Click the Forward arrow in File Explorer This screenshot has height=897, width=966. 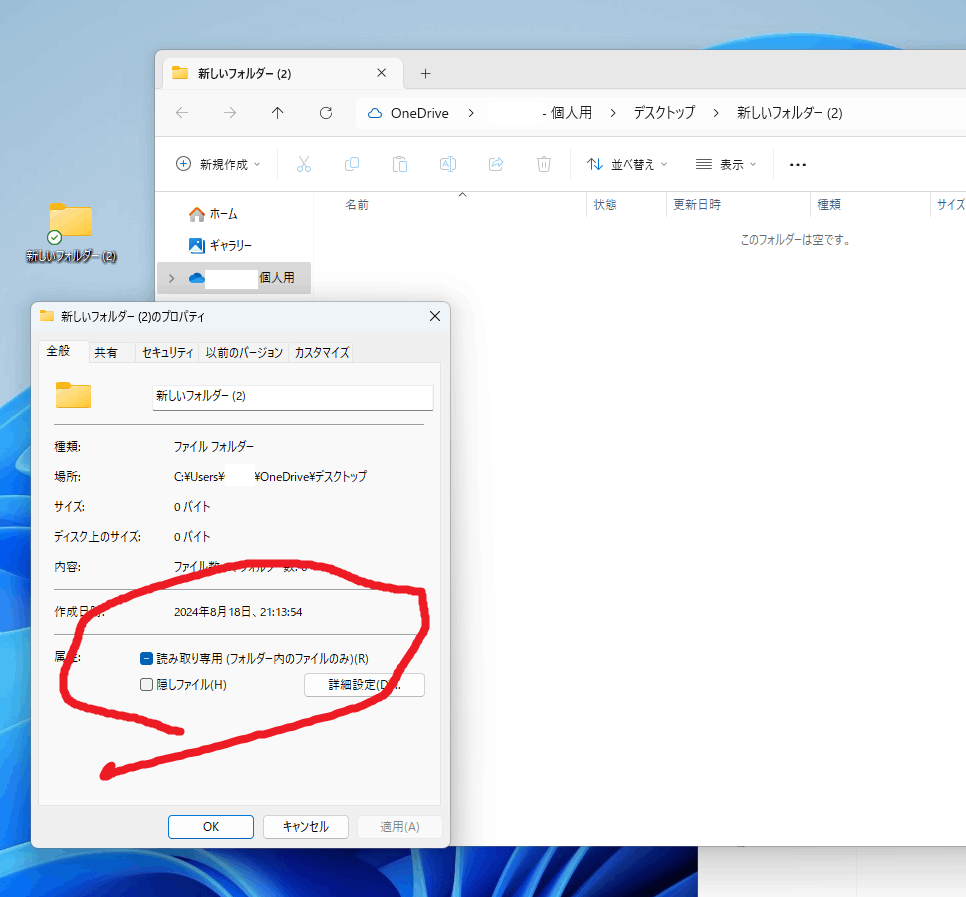click(230, 113)
